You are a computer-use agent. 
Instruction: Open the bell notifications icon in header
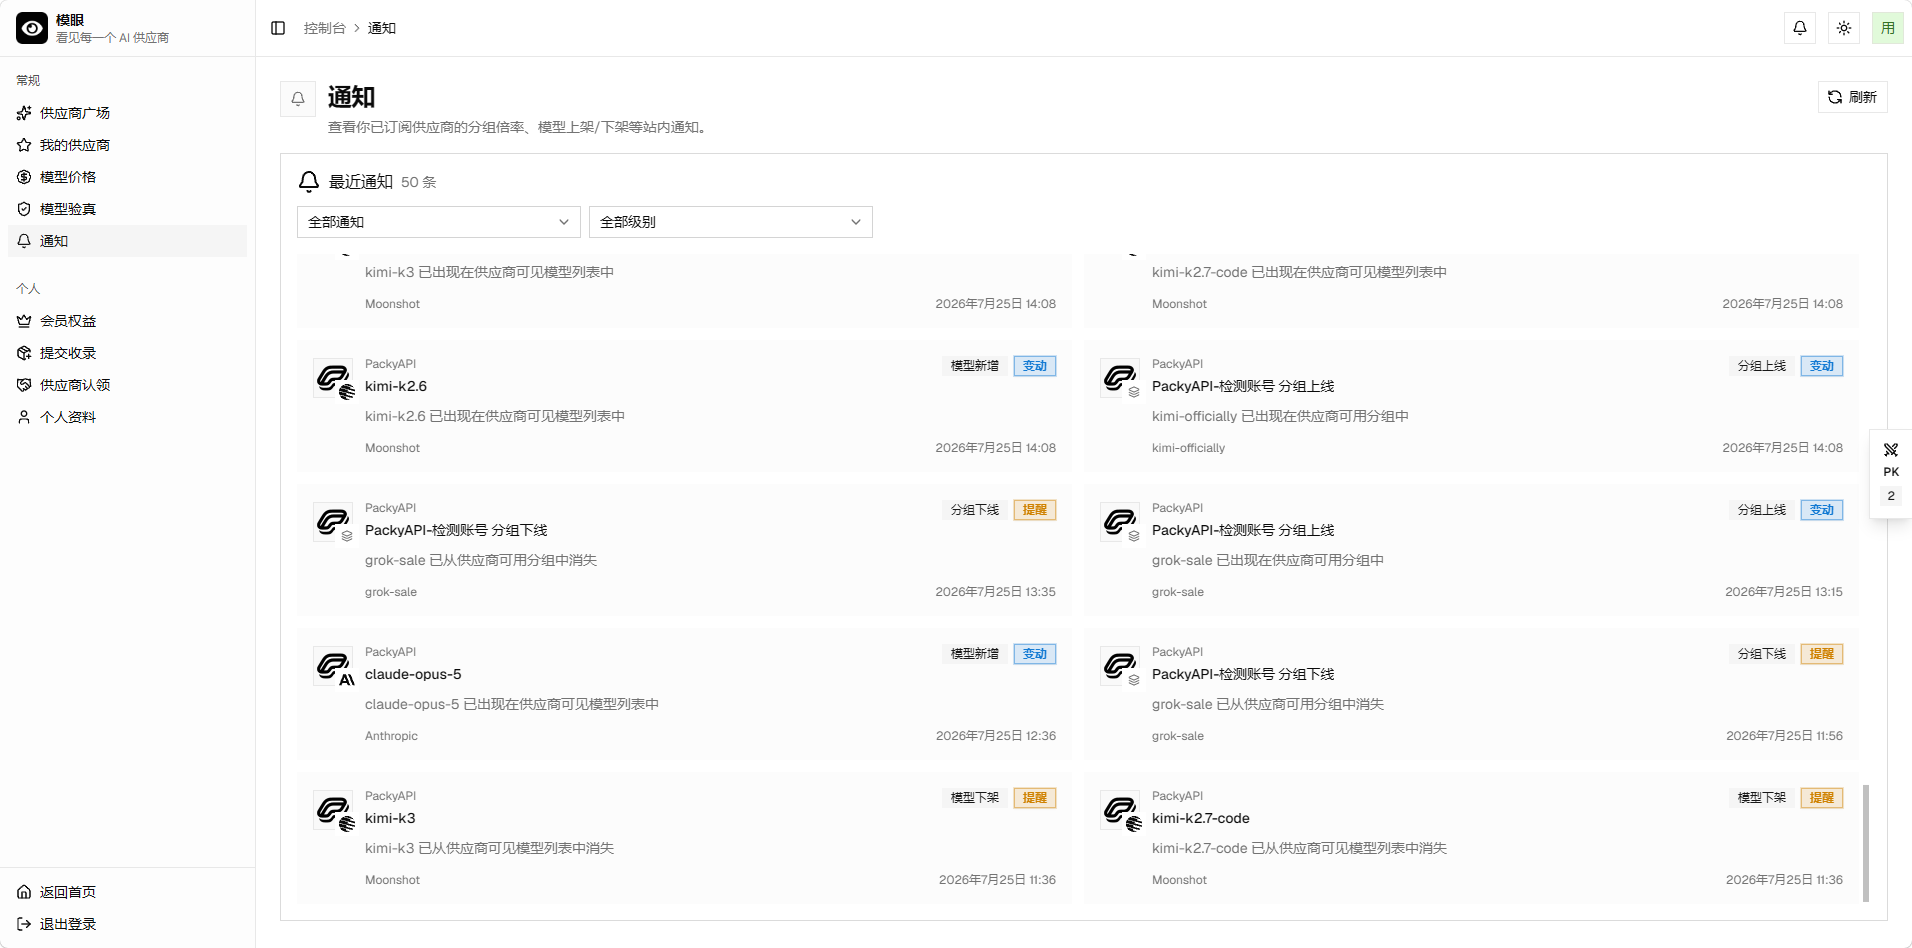point(1800,28)
